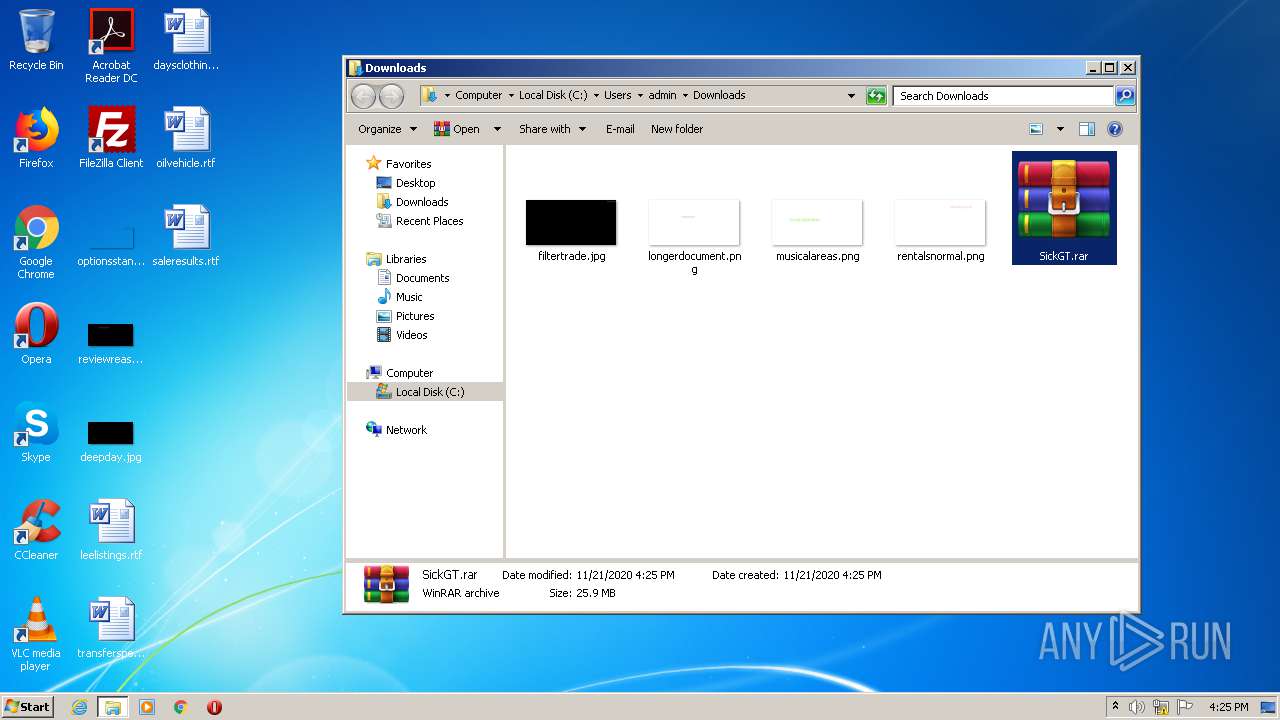Open Internet Explorer from the taskbar

(79, 707)
